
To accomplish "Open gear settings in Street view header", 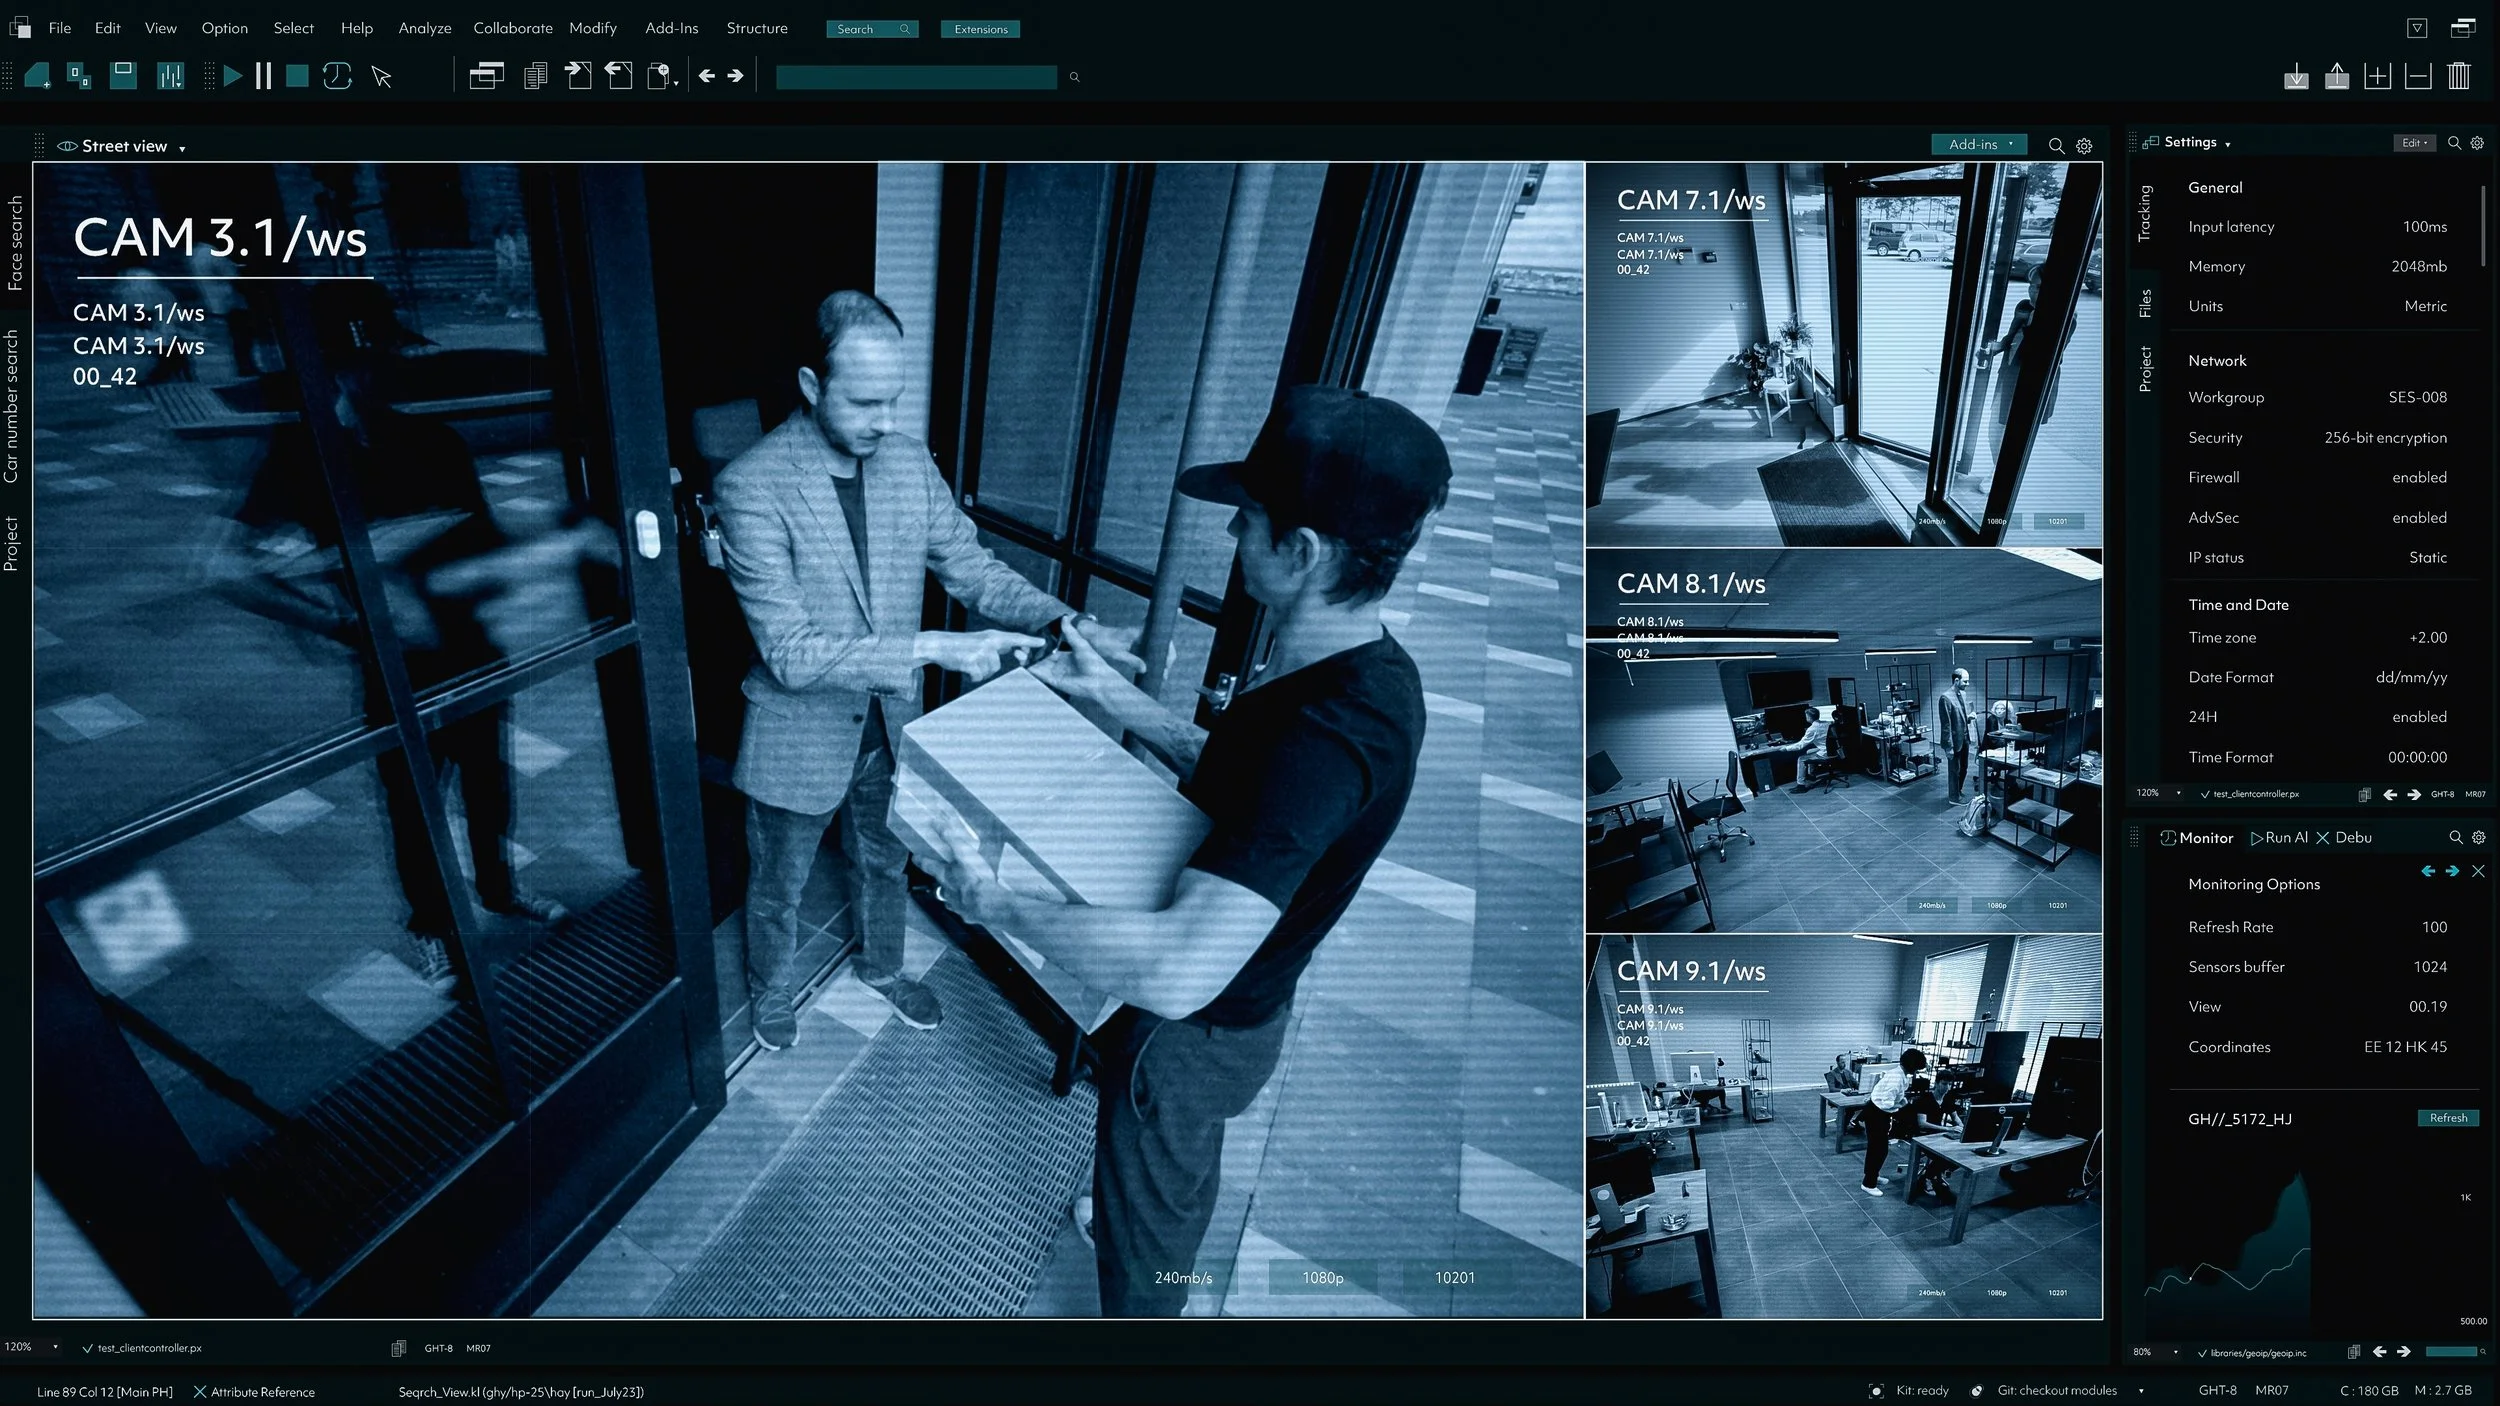I will [x=2084, y=146].
